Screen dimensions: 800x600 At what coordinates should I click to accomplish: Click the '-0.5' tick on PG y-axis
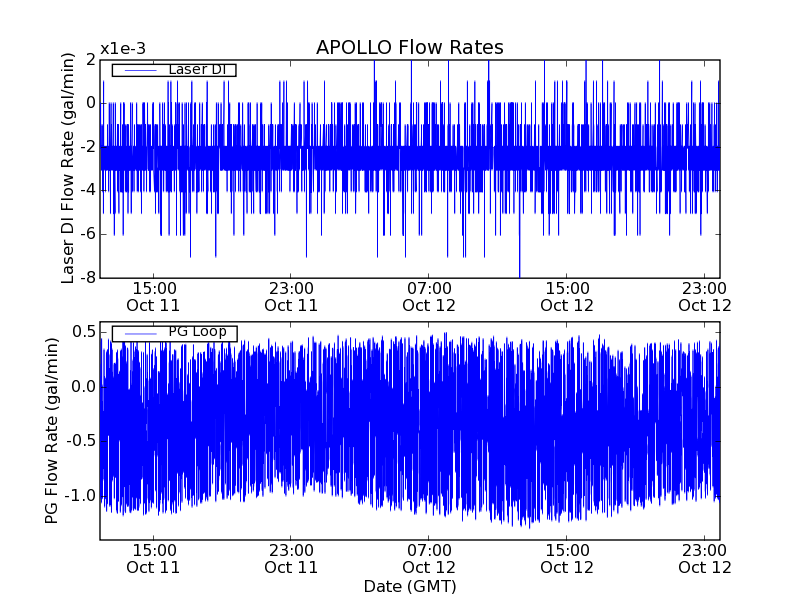(81, 441)
